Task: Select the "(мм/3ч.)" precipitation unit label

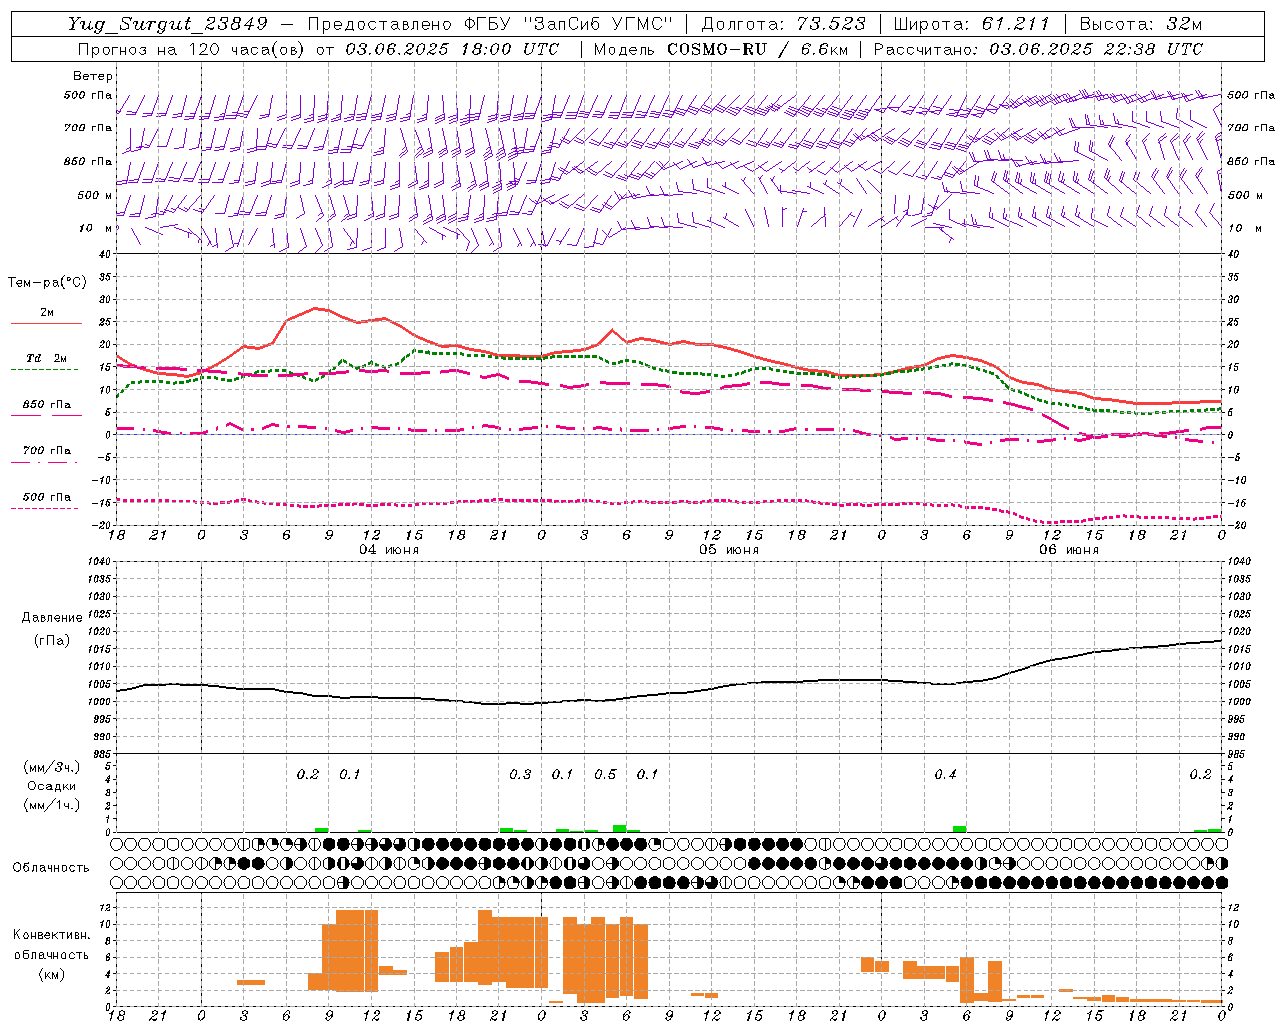Action: 52,767
